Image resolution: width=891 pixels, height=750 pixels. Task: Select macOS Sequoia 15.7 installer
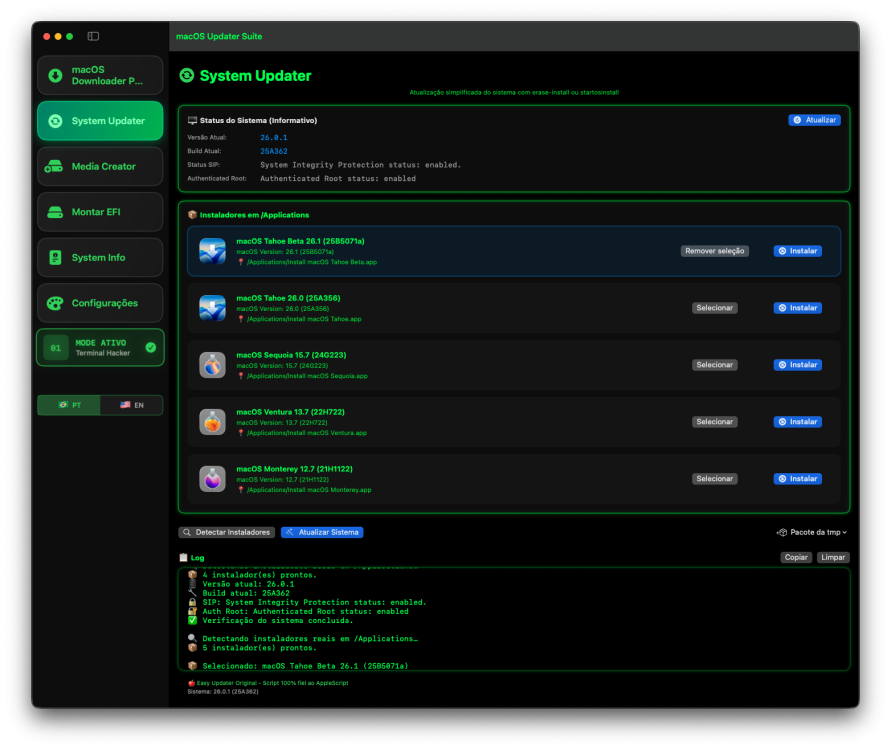714,365
